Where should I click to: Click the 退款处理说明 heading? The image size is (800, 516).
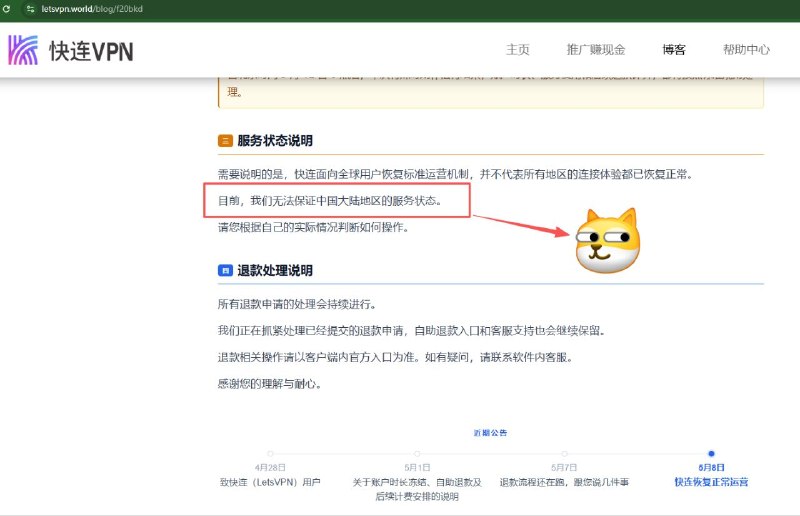[x=275, y=271]
